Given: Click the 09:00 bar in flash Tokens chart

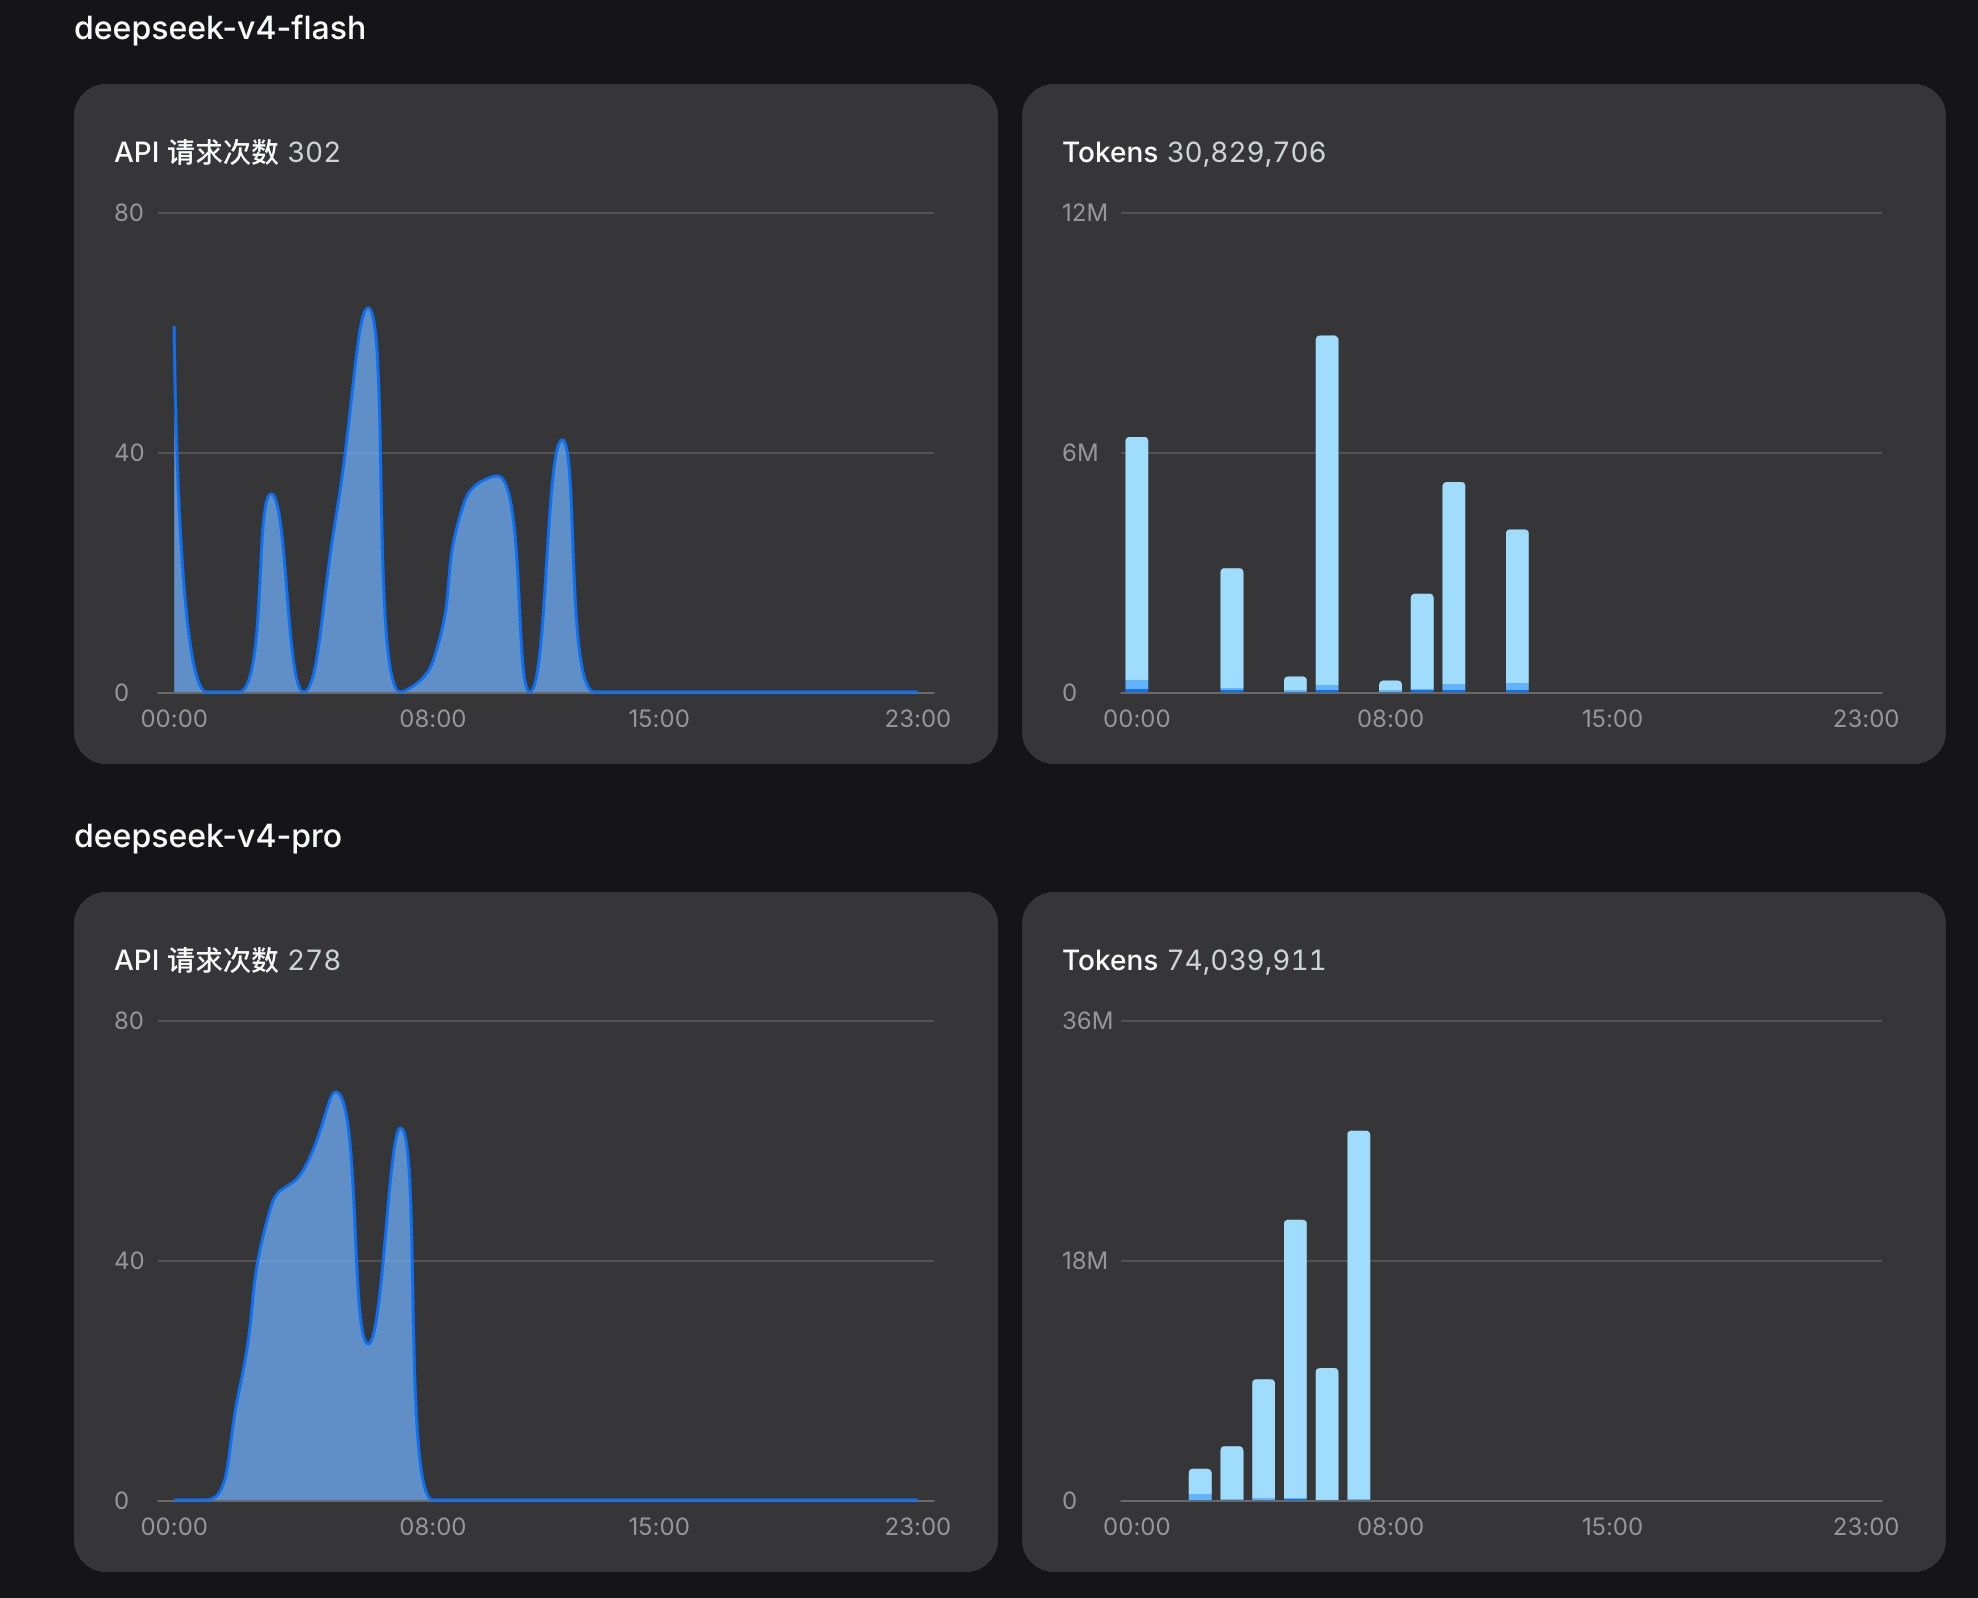Looking at the screenshot, I should click(1422, 643).
